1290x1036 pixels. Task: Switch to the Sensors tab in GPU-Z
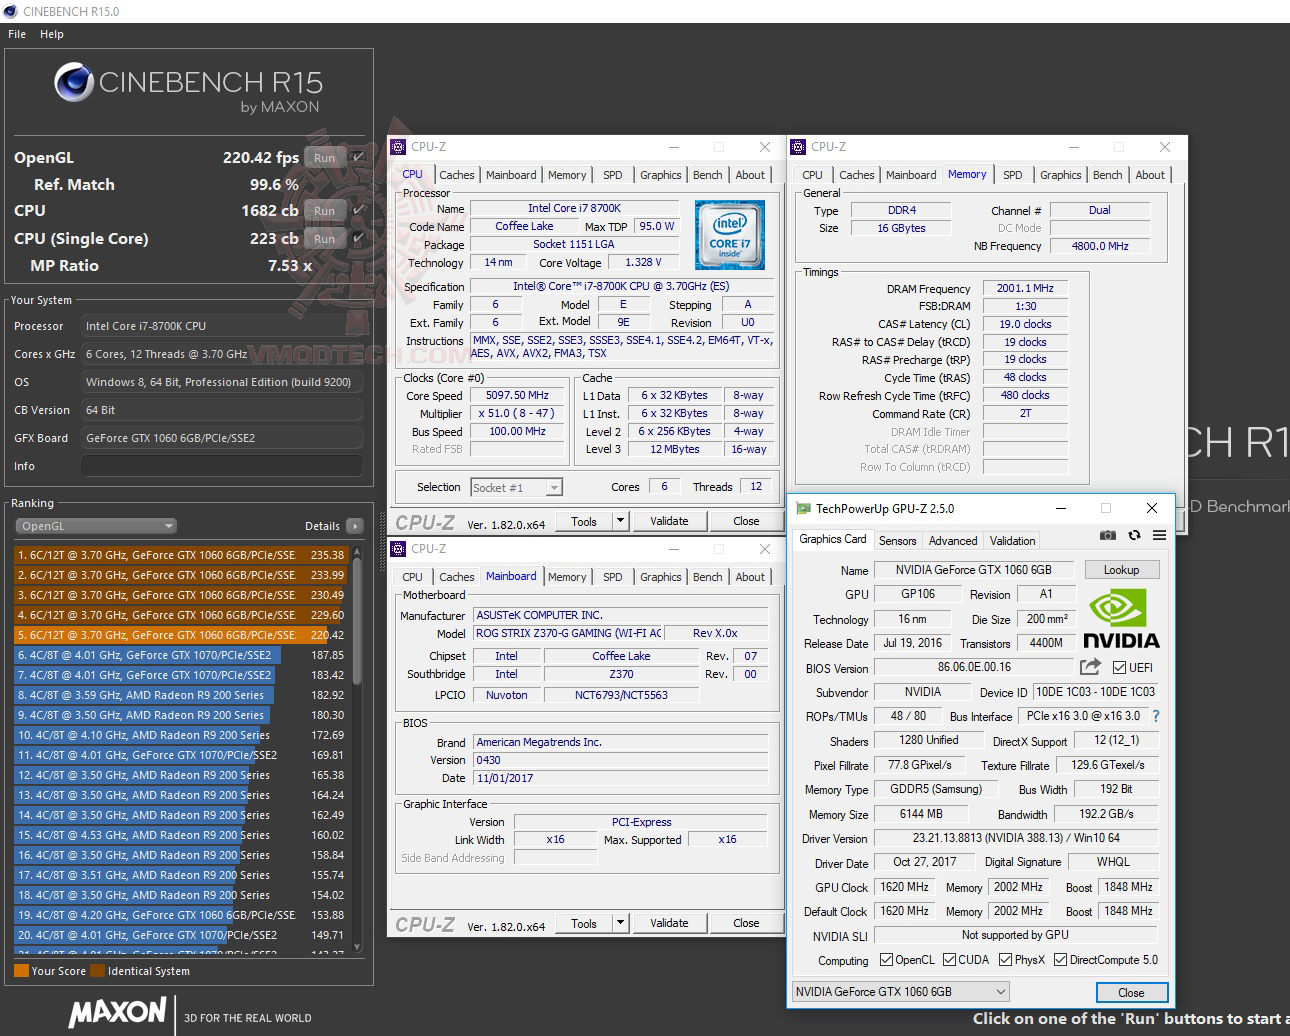897,540
